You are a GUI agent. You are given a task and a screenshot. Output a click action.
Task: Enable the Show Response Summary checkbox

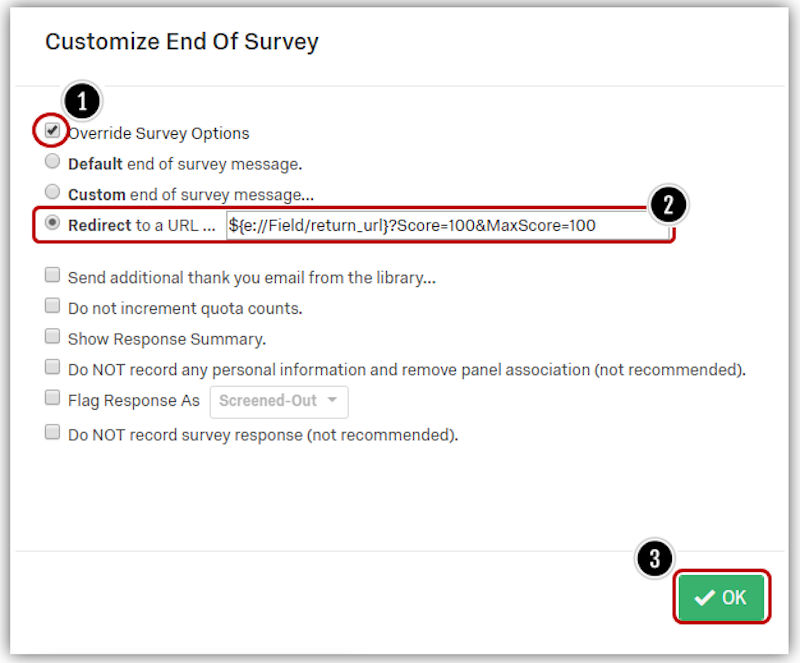pos(52,337)
